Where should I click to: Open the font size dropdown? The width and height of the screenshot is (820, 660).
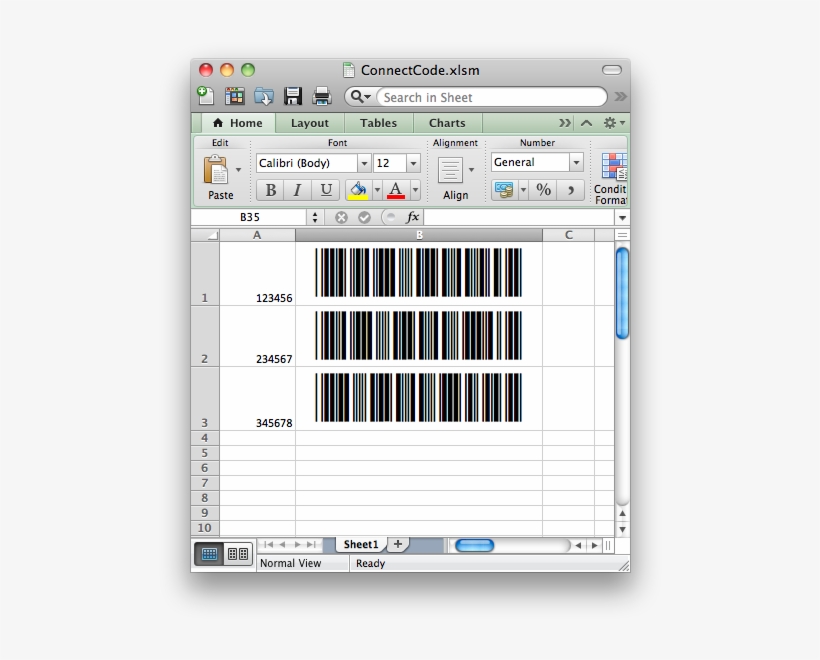tap(413, 163)
